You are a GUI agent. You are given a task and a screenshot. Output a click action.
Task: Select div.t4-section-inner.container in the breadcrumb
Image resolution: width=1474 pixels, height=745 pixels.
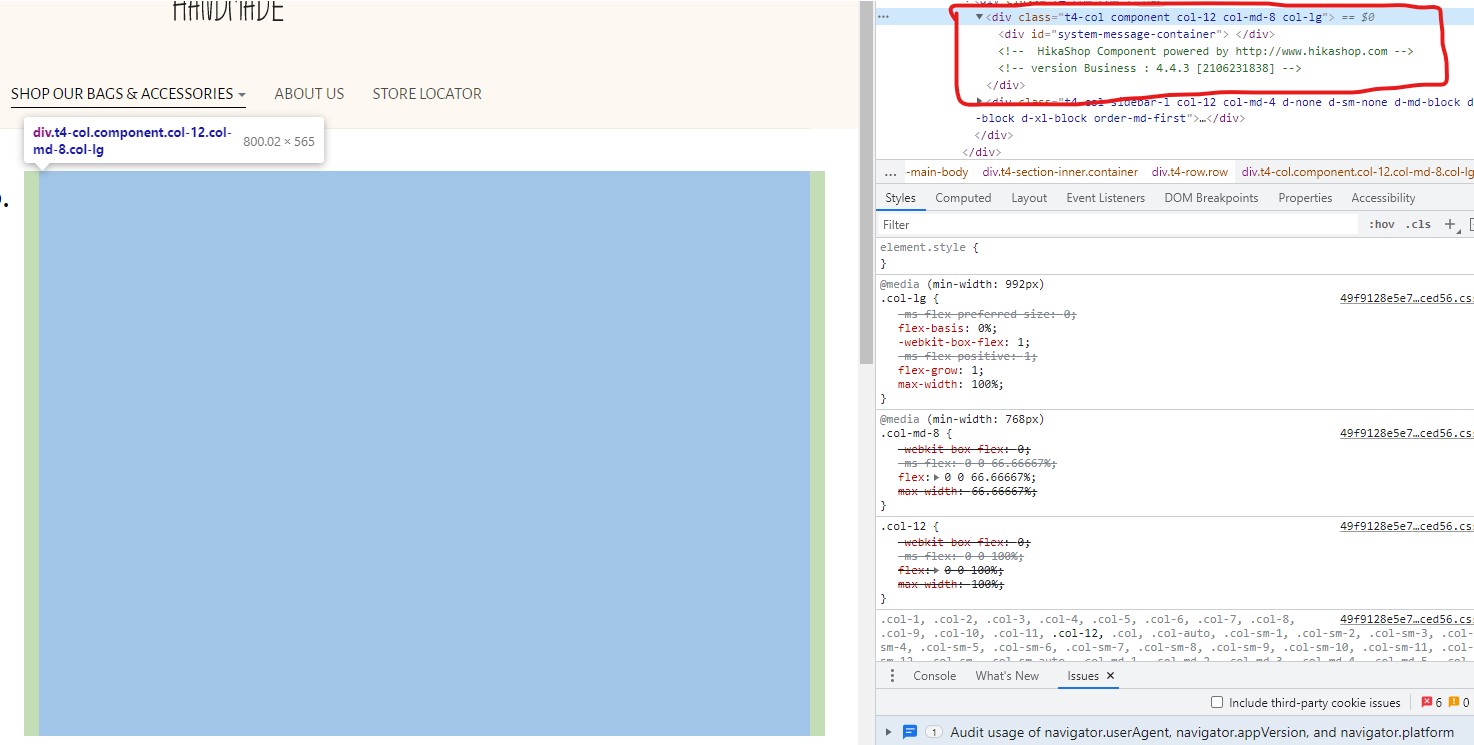point(1060,172)
